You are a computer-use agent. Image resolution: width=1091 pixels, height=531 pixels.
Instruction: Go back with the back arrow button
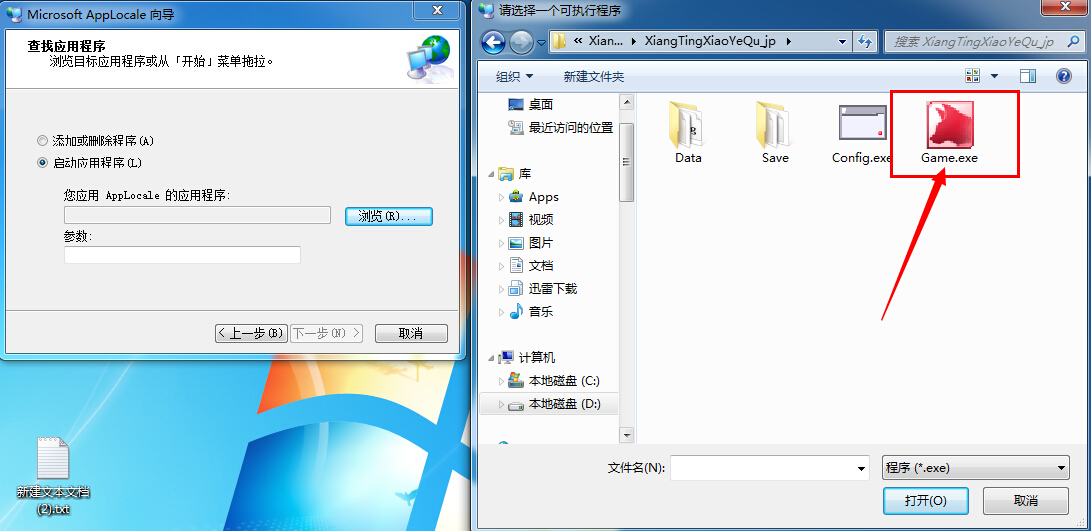493,42
